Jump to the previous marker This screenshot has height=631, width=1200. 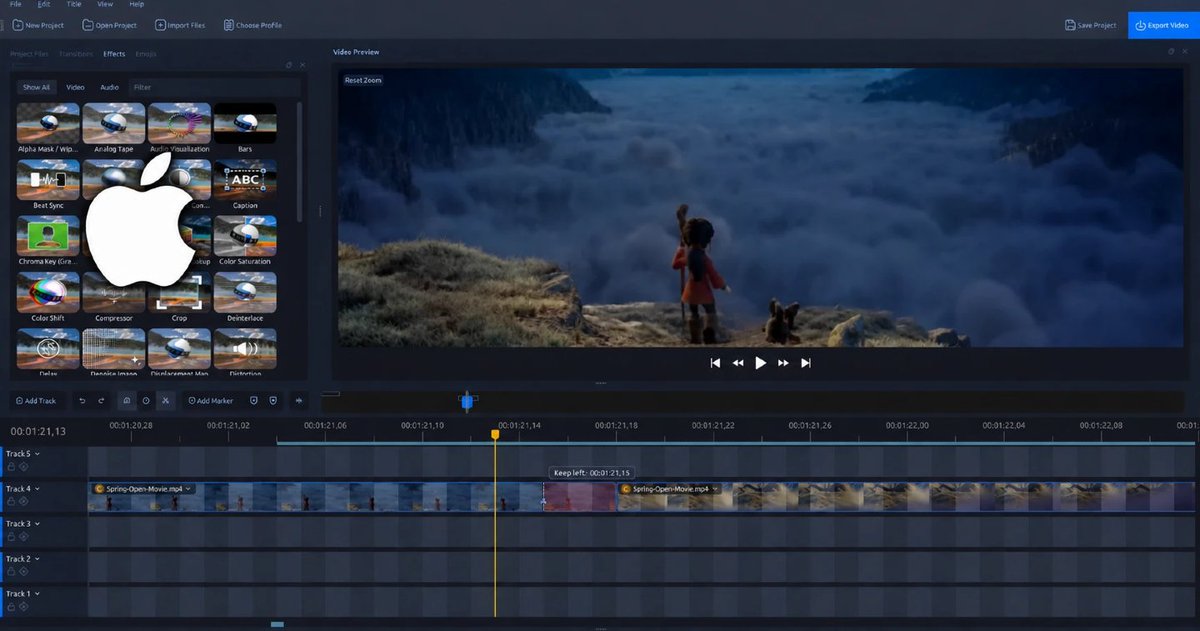253,401
